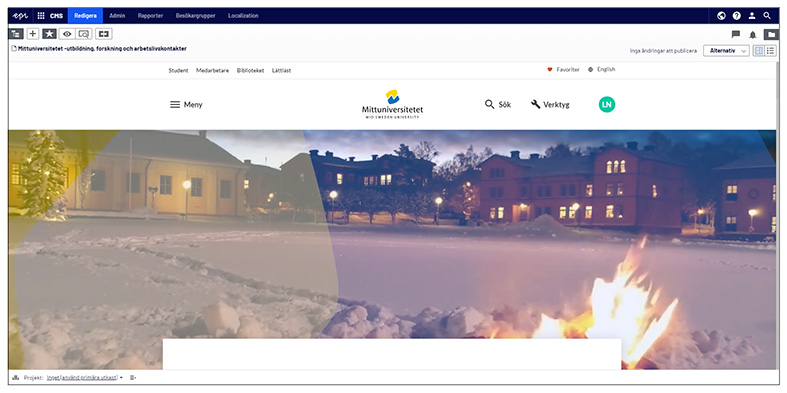This screenshot has width=787, height=393.
Task: Click the green LN user avatar
Action: click(x=607, y=104)
